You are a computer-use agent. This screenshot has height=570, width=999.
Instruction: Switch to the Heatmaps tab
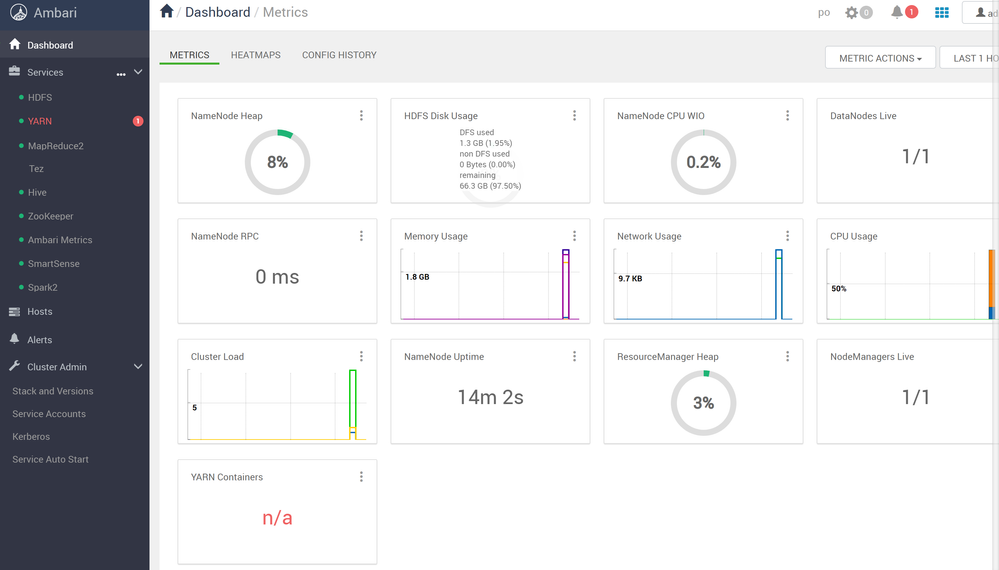pos(255,55)
